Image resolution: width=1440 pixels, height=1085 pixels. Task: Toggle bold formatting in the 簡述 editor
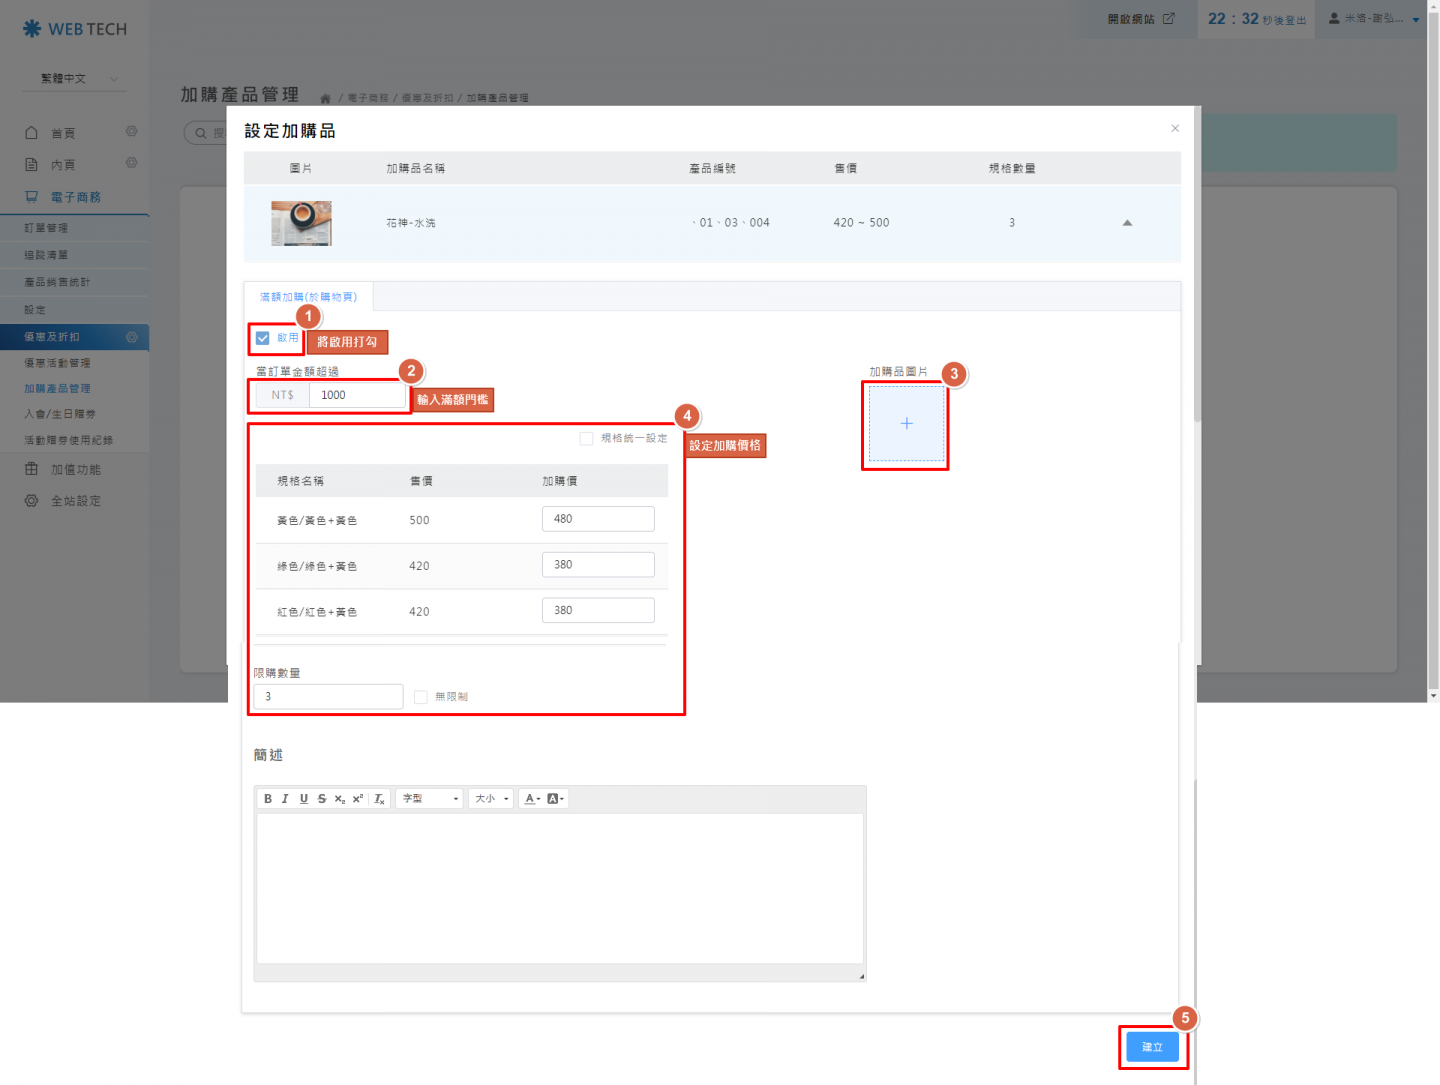[268, 799]
